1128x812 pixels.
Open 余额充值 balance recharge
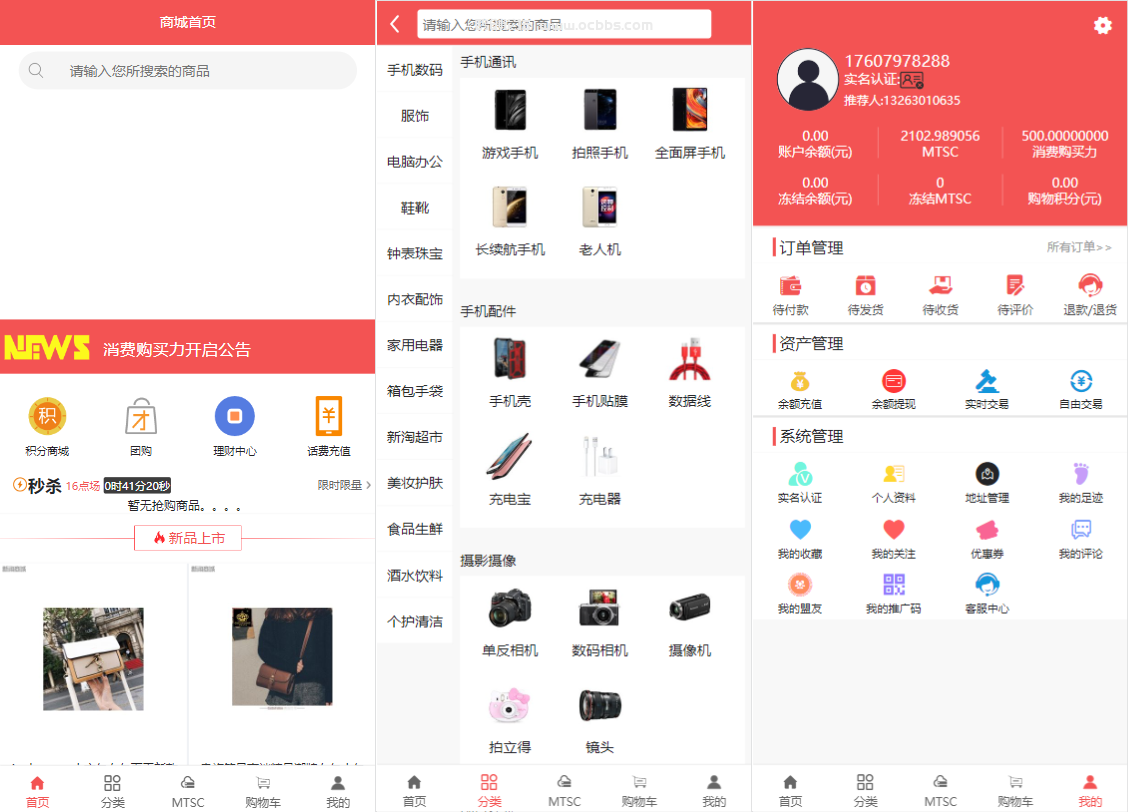800,391
